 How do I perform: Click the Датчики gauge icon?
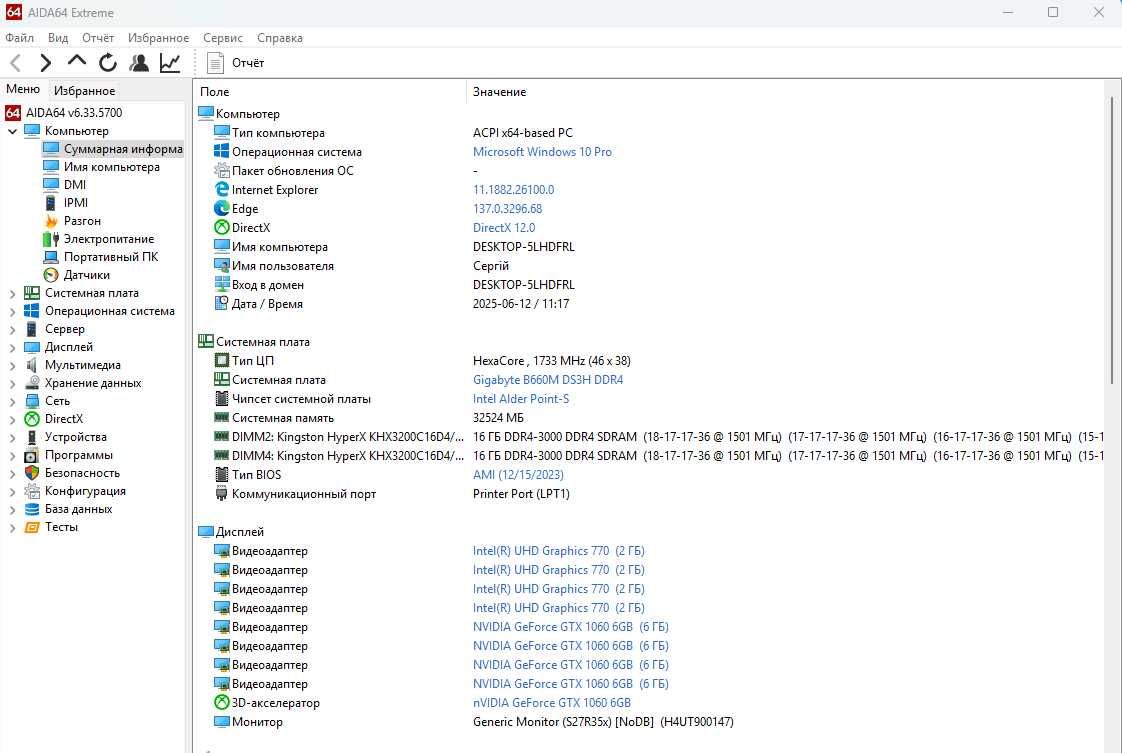point(51,275)
